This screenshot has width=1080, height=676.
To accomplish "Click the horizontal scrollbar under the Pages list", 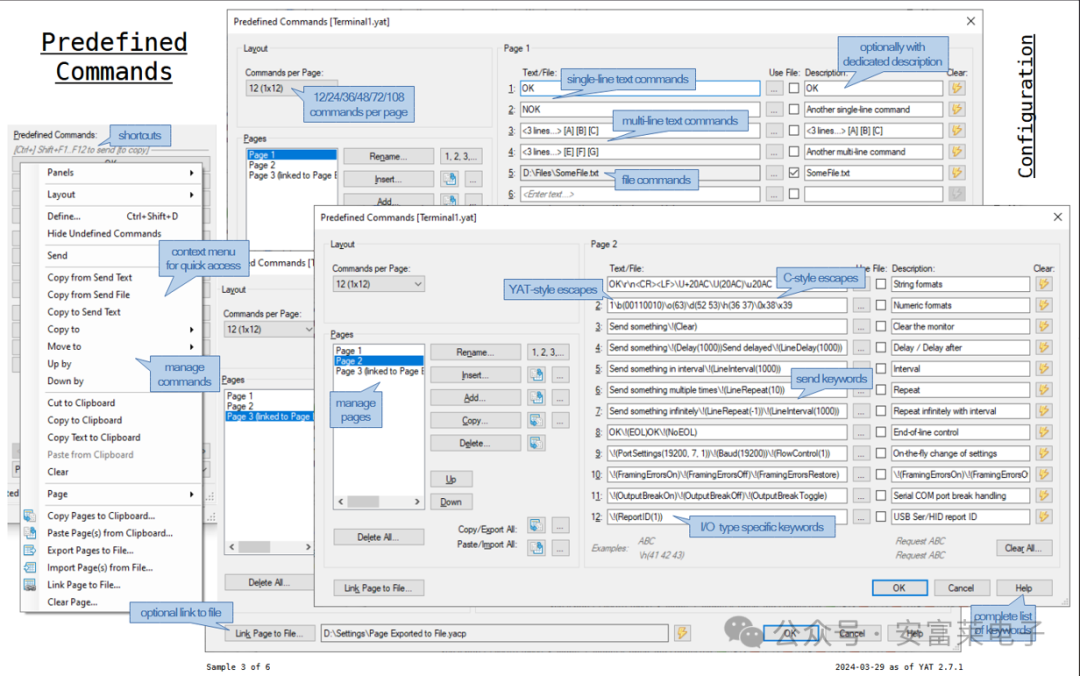I will tap(379, 502).
